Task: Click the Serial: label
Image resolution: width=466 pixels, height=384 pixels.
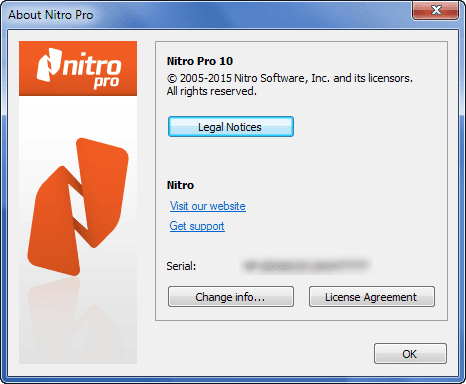Action: pos(181,266)
